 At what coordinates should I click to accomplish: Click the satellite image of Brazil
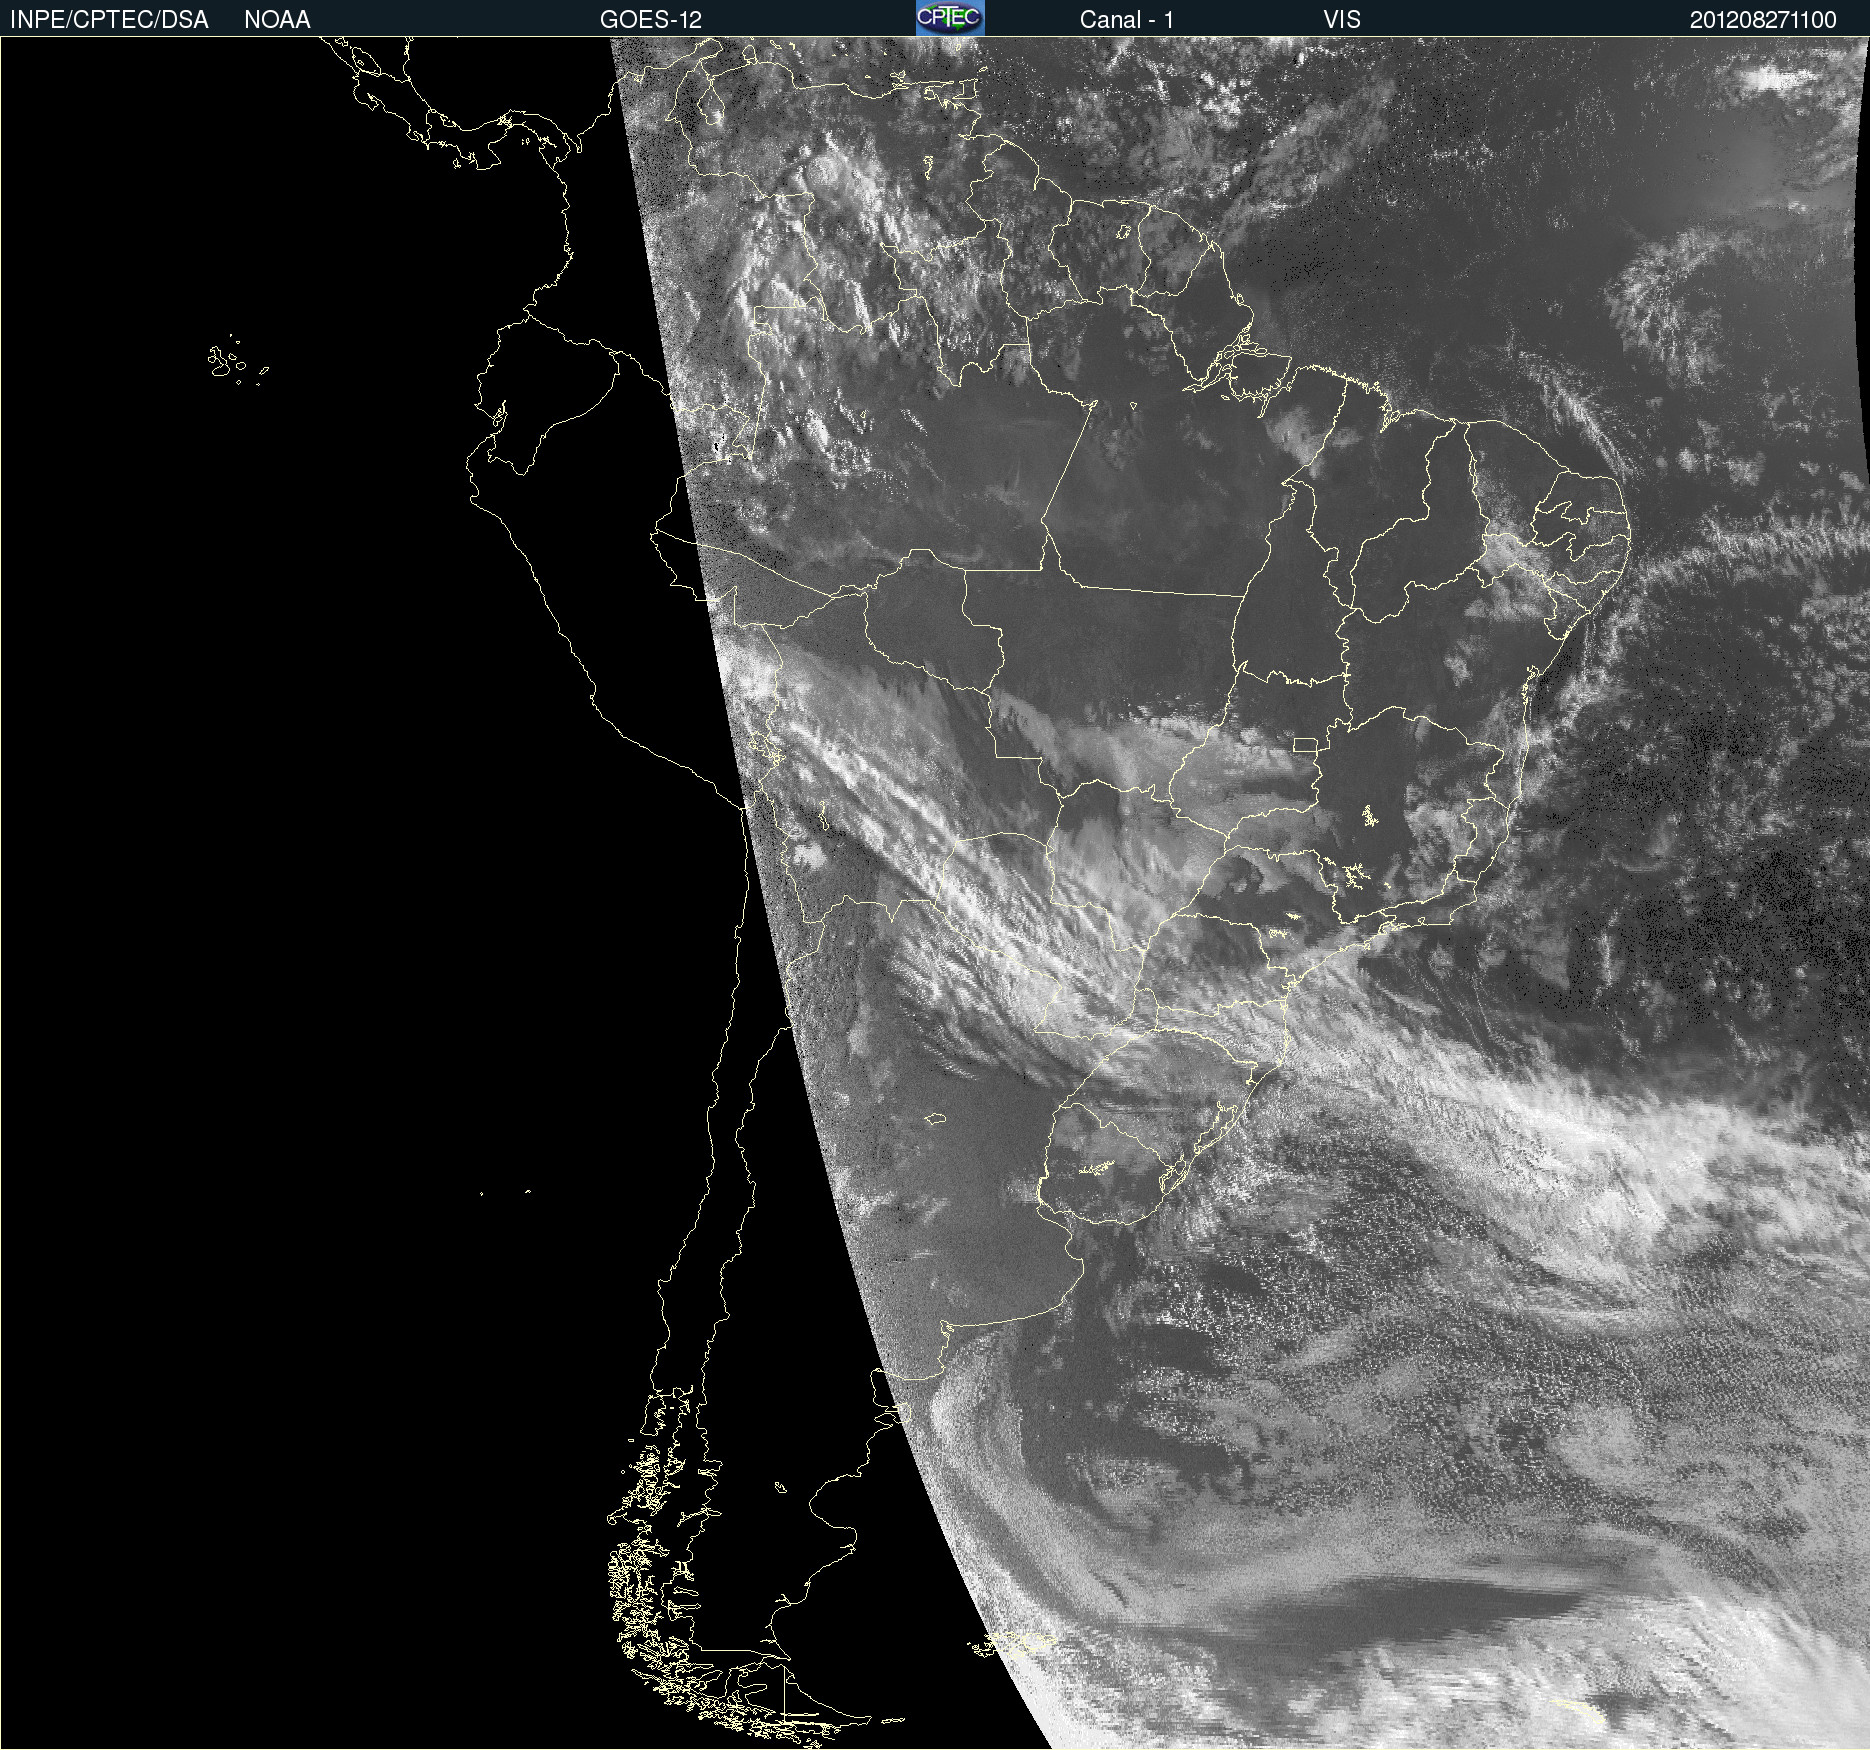935,893
